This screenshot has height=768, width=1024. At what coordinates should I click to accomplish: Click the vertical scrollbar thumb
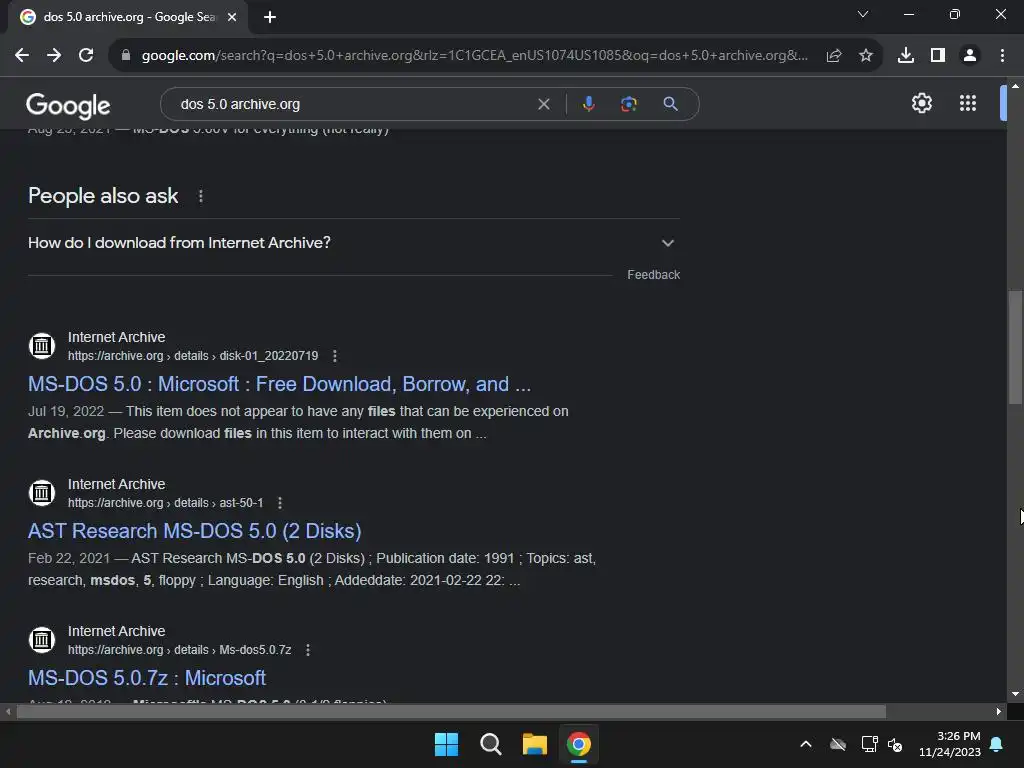pos(1015,347)
